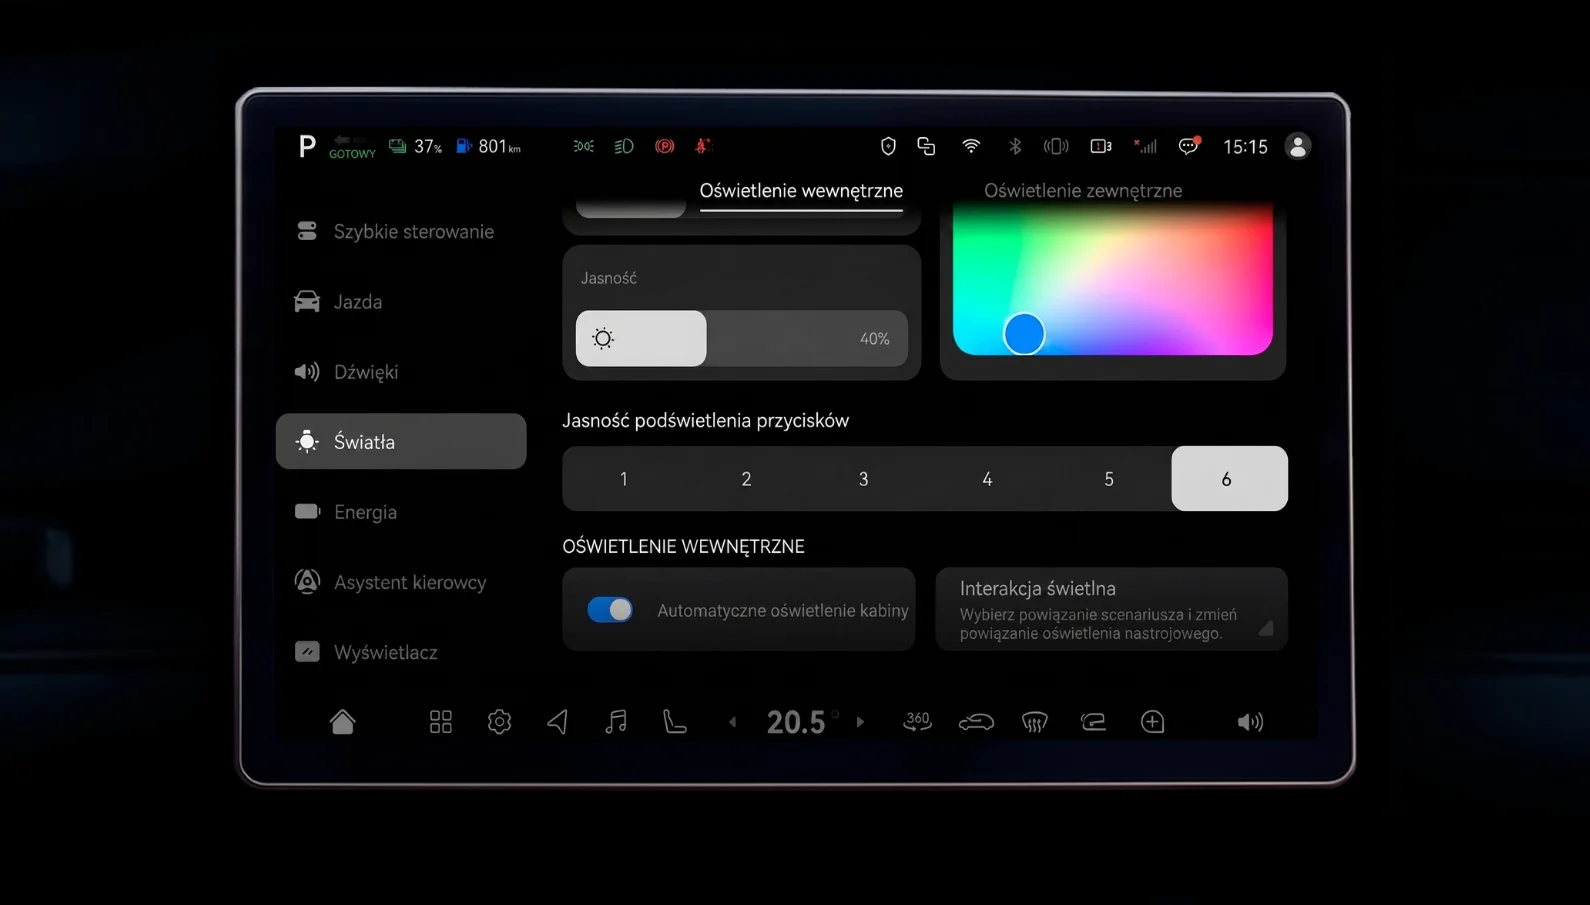Open the Bluetooth status icon
Image resolution: width=1590 pixels, height=905 pixels.
pos(1015,146)
